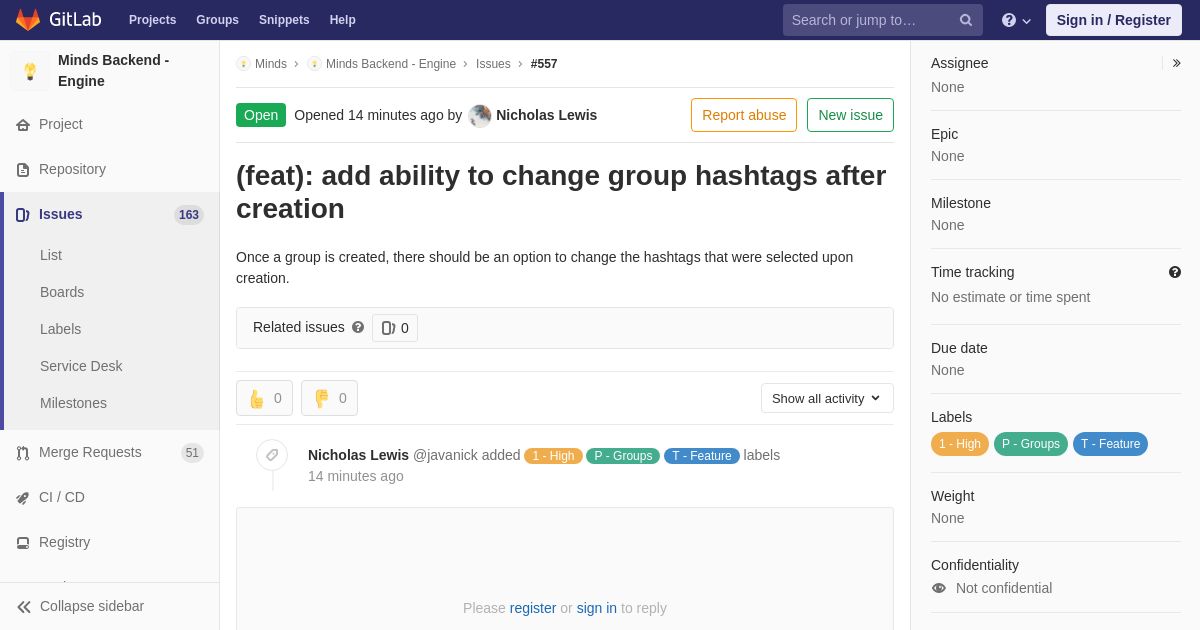Click the T - Feature label in sidebar

[x=1110, y=444]
